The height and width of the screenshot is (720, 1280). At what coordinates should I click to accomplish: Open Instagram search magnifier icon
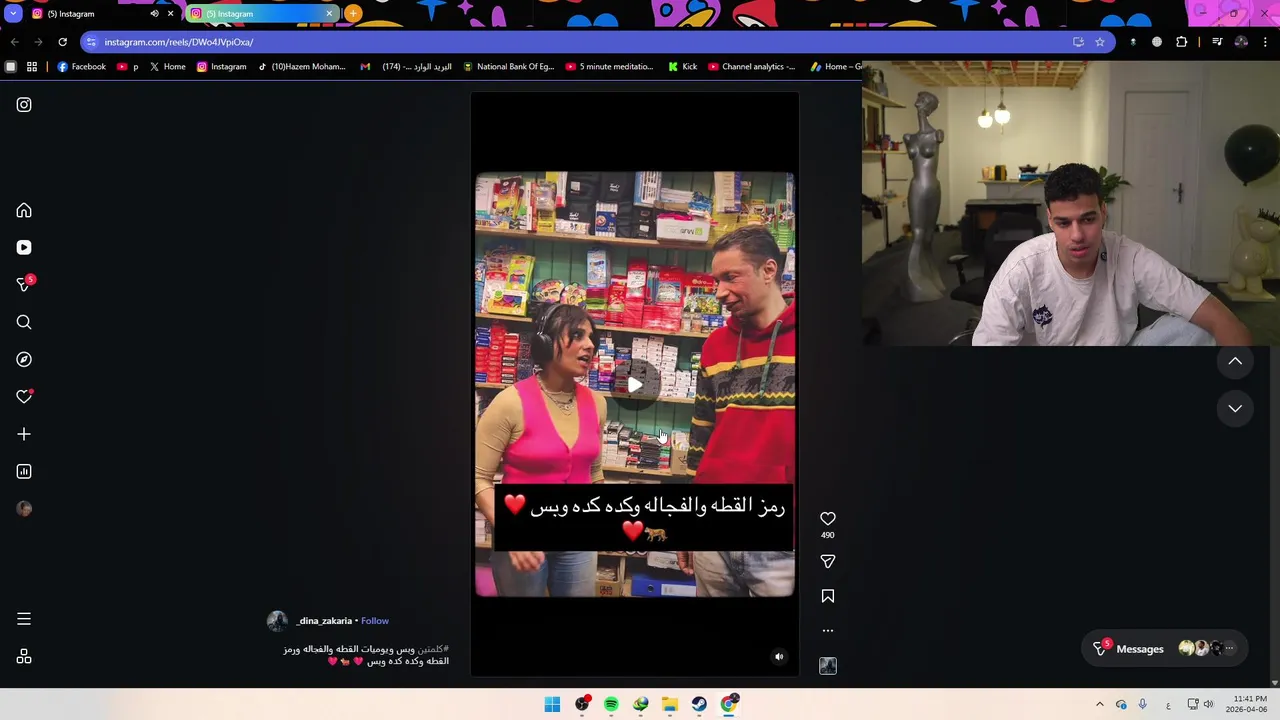[x=24, y=322]
